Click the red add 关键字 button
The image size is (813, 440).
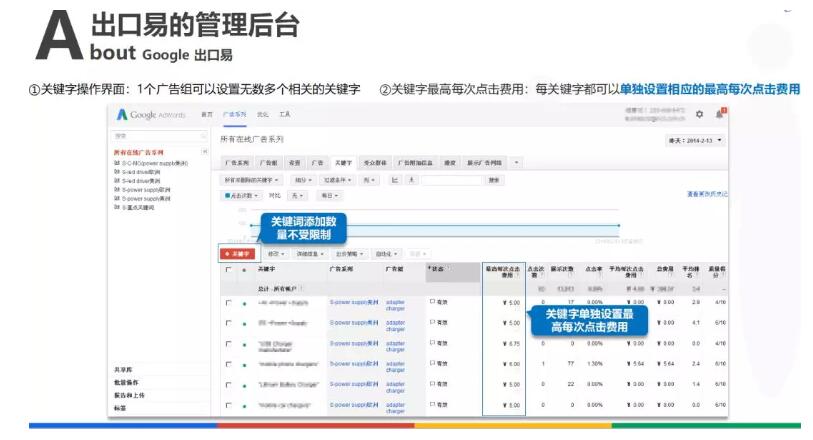(x=238, y=254)
